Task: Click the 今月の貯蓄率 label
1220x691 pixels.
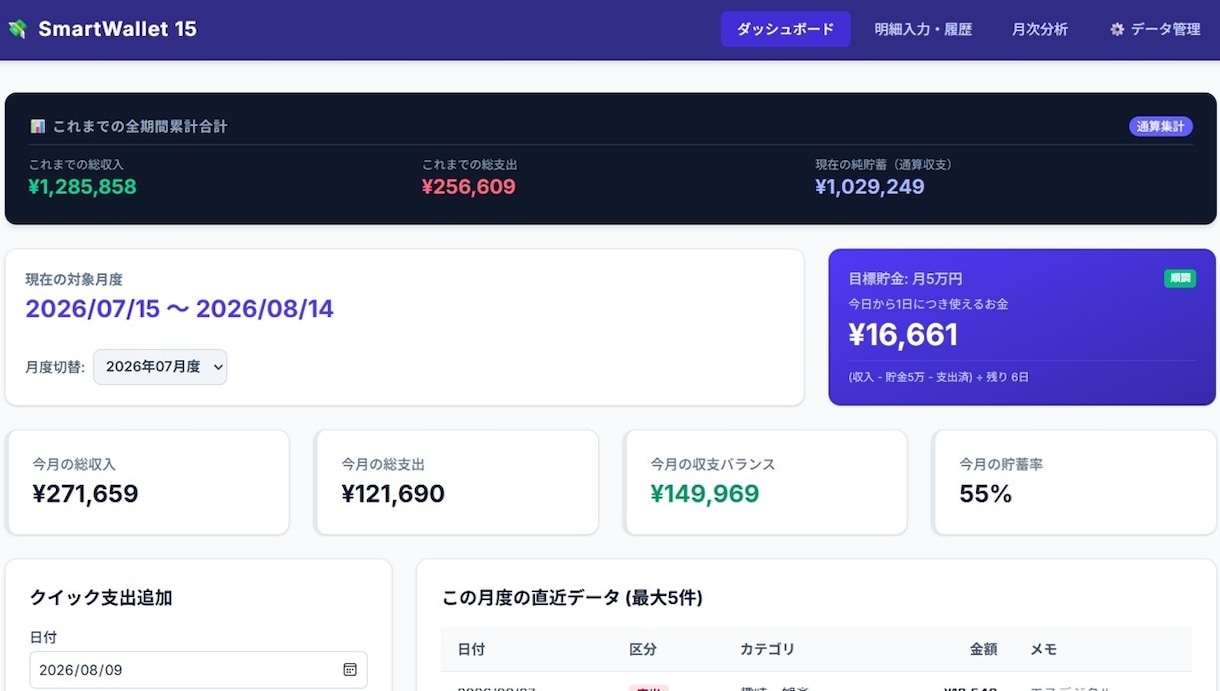Action: click(1001, 464)
